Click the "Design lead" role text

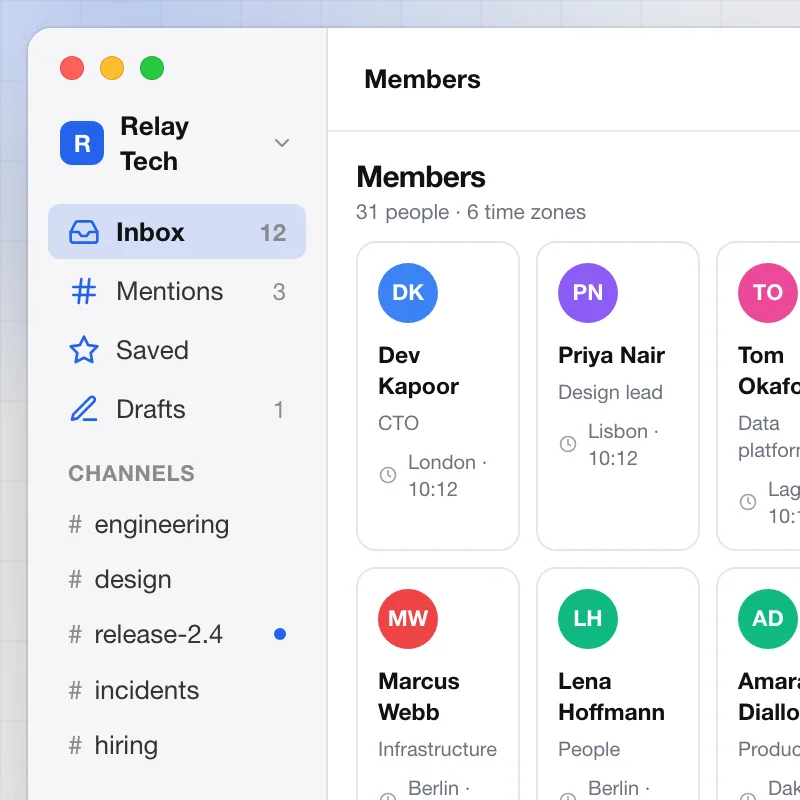pos(610,392)
